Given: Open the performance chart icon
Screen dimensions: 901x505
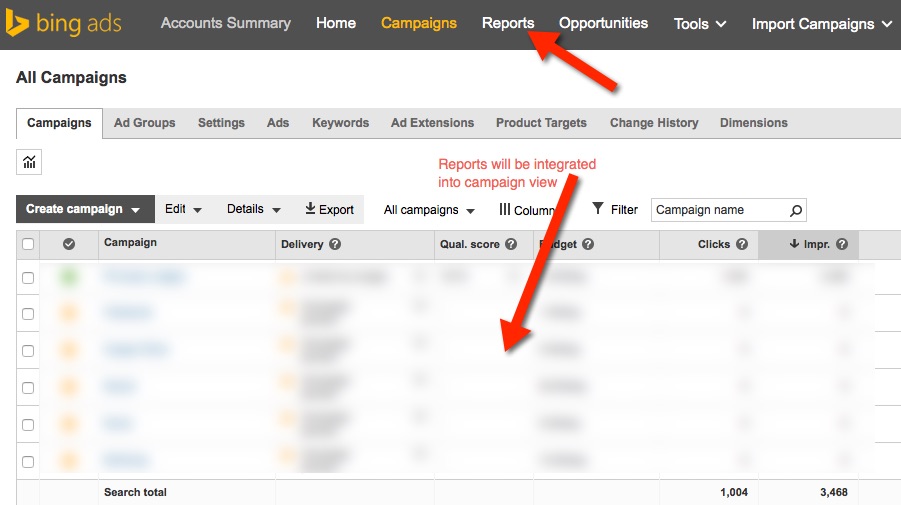Looking at the screenshot, I should (29, 162).
